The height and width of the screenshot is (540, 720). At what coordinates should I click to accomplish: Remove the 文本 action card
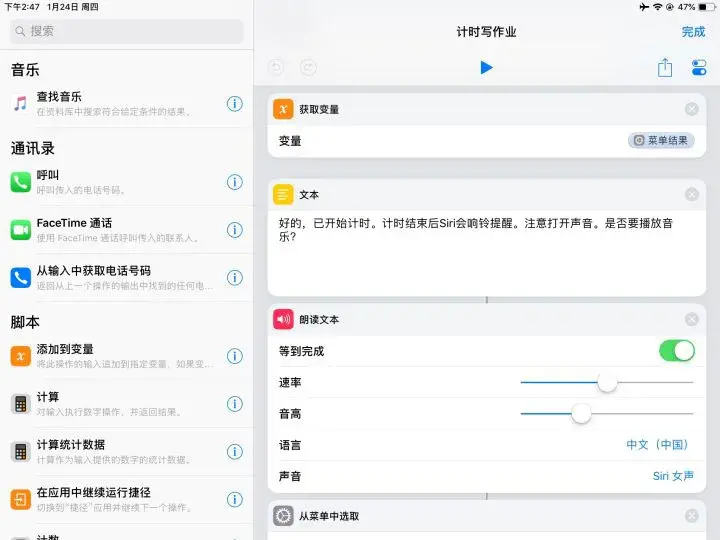692,195
